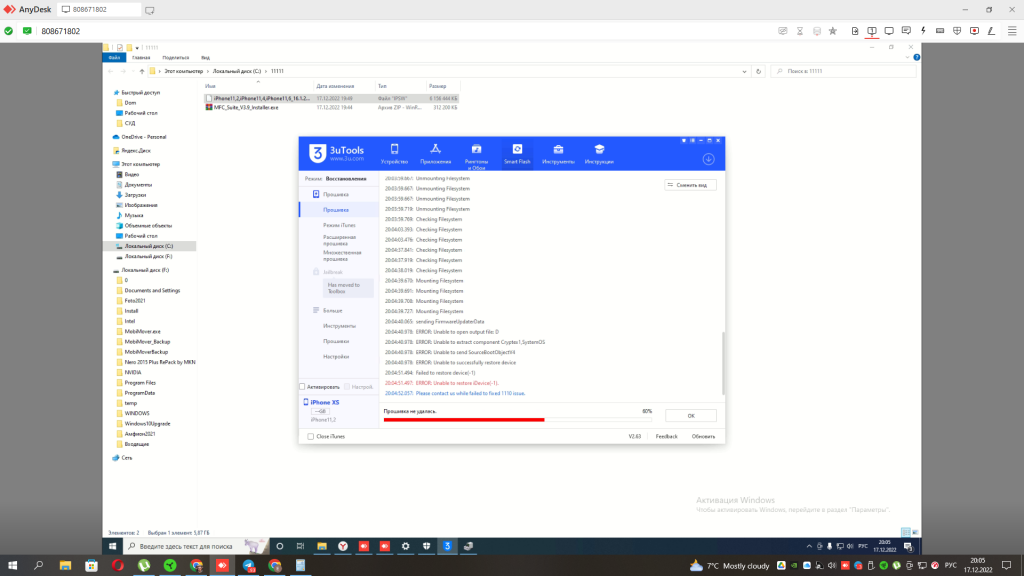Viewport: 1024px width, 576px height.
Task: Click the Сменить вид button
Action: click(690, 185)
